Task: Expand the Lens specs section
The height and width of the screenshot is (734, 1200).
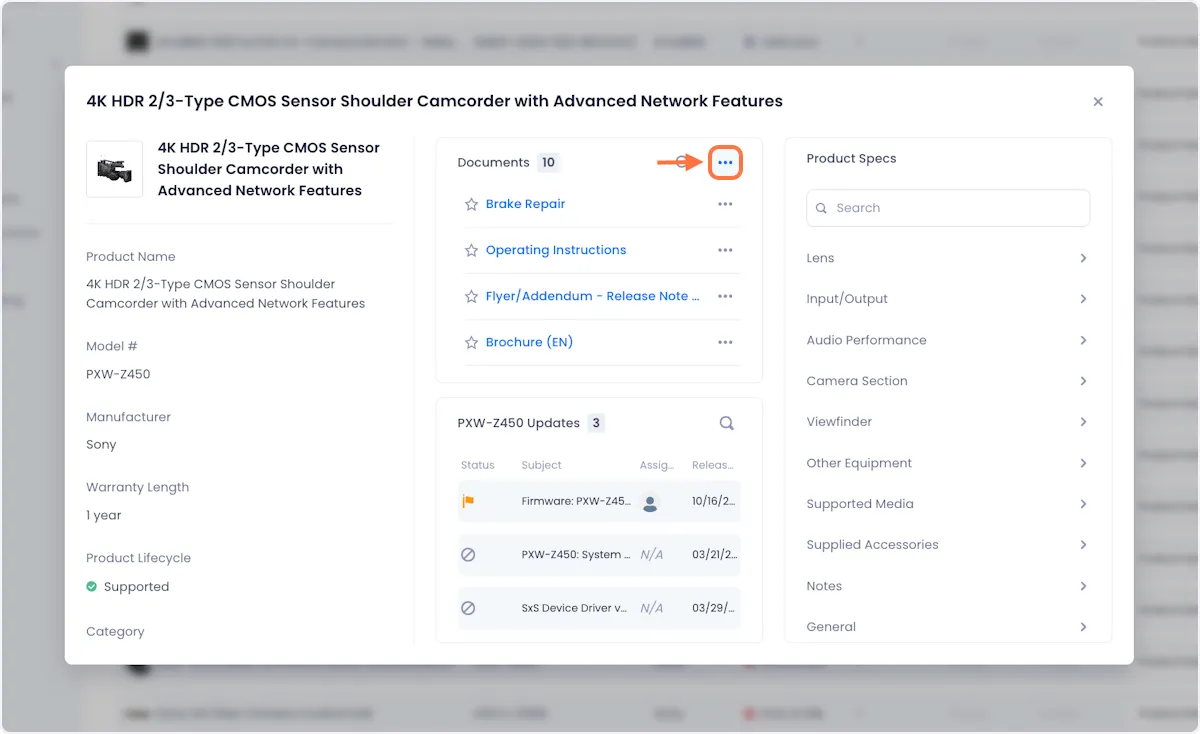Action: [x=947, y=258]
